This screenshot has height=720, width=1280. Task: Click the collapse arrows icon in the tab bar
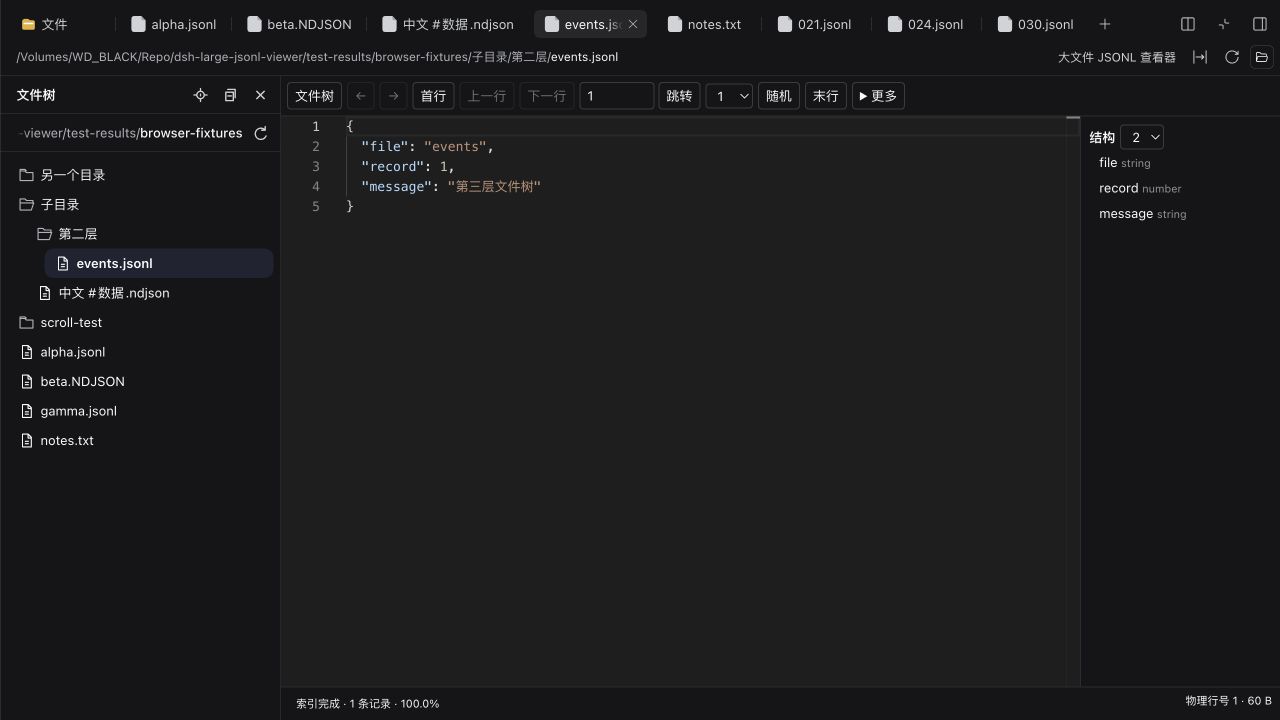(x=1224, y=24)
